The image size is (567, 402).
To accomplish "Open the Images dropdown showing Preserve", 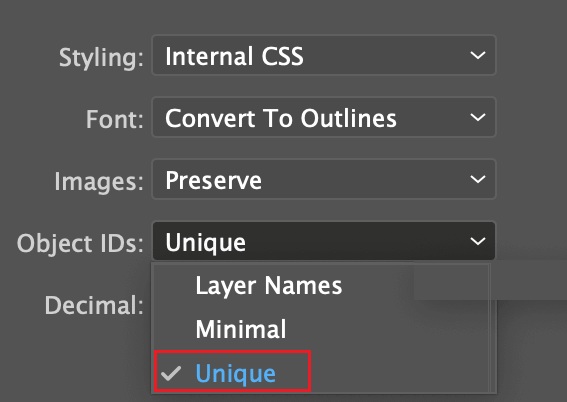I will tap(324, 180).
